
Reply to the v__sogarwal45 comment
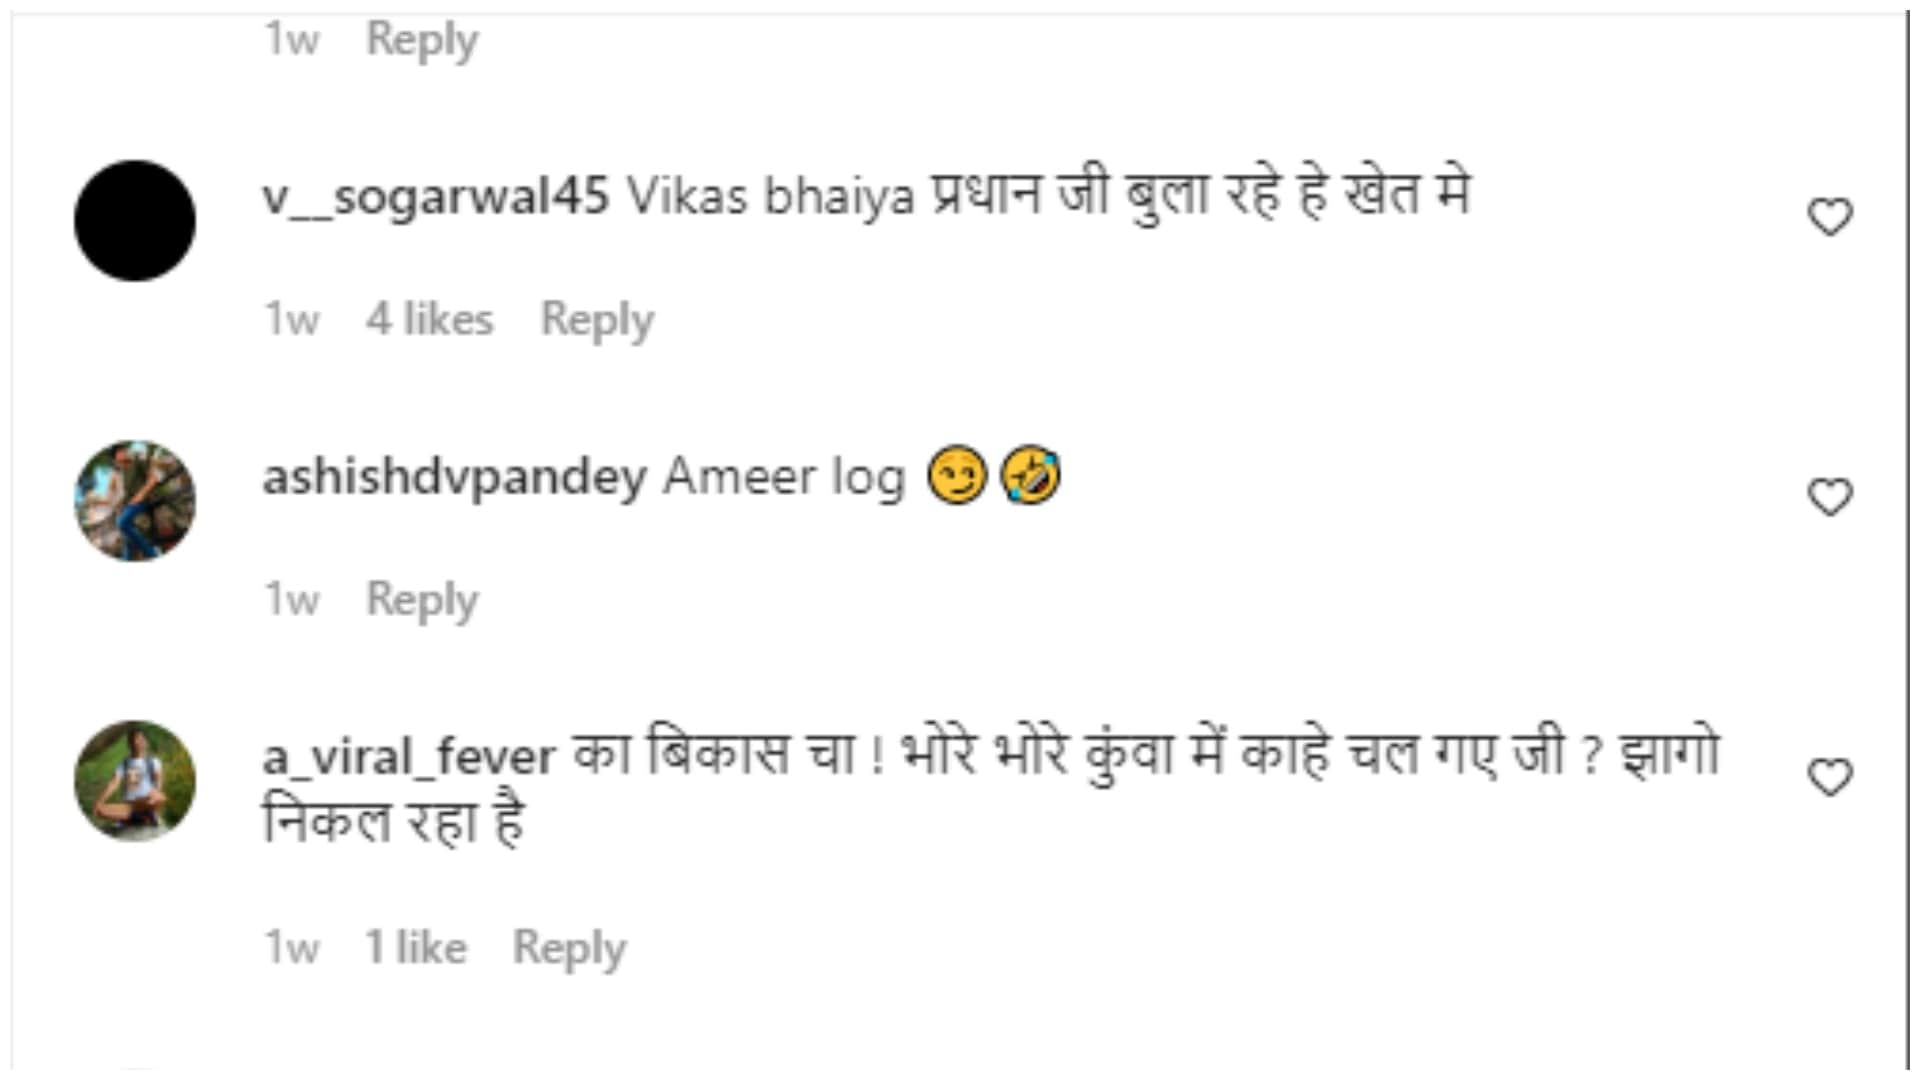coord(597,320)
